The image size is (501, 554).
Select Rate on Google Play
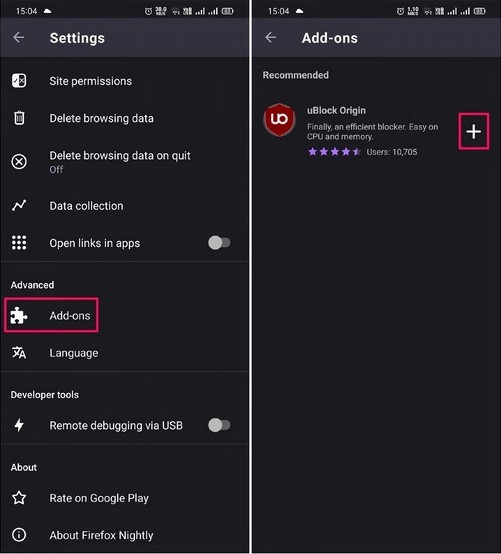click(124, 498)
